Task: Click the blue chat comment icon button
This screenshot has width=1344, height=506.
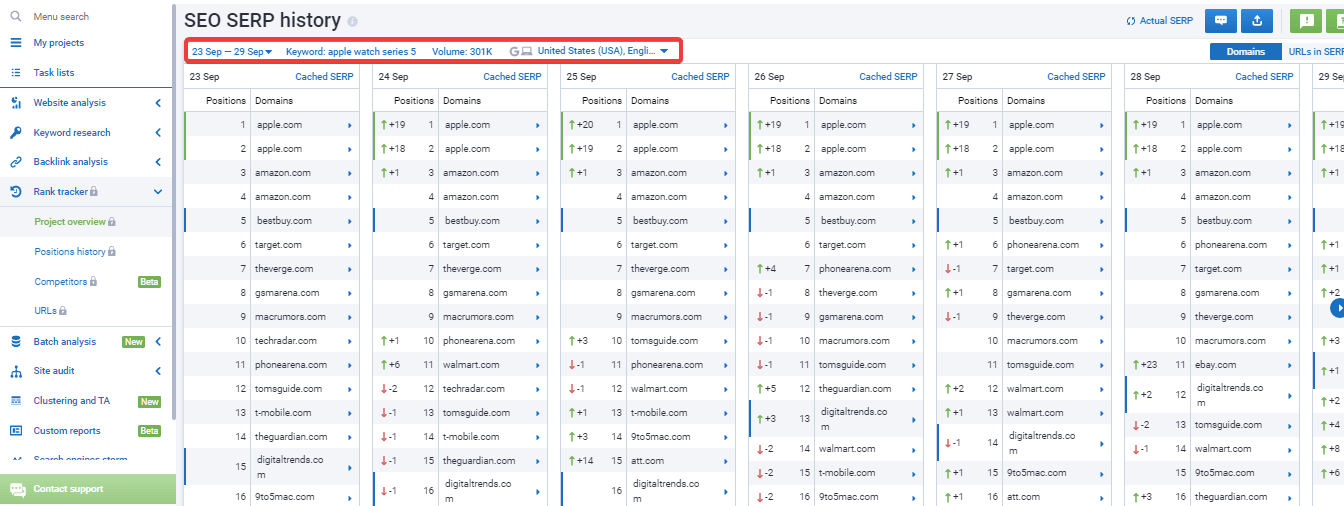Action: (1220, 21)
